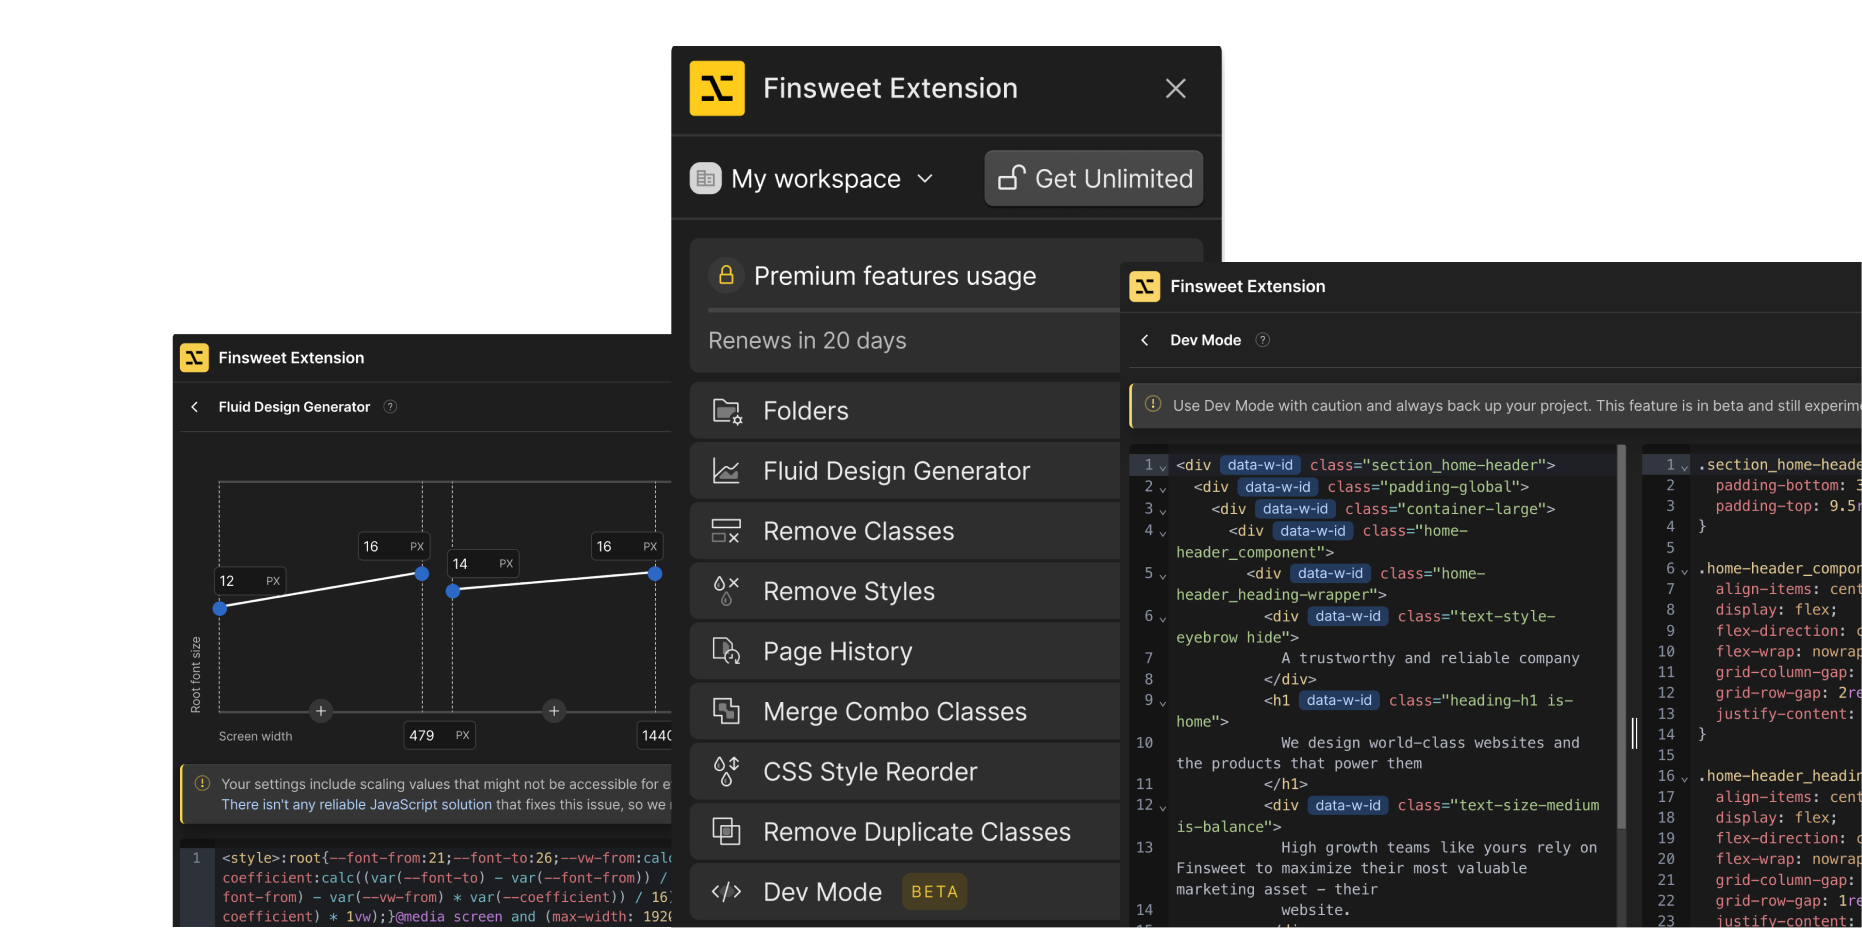Image resolution: width=1862 pixels, height=928 pixels.
Task: Click the Folders icon
Action: [x=727, y=411]
